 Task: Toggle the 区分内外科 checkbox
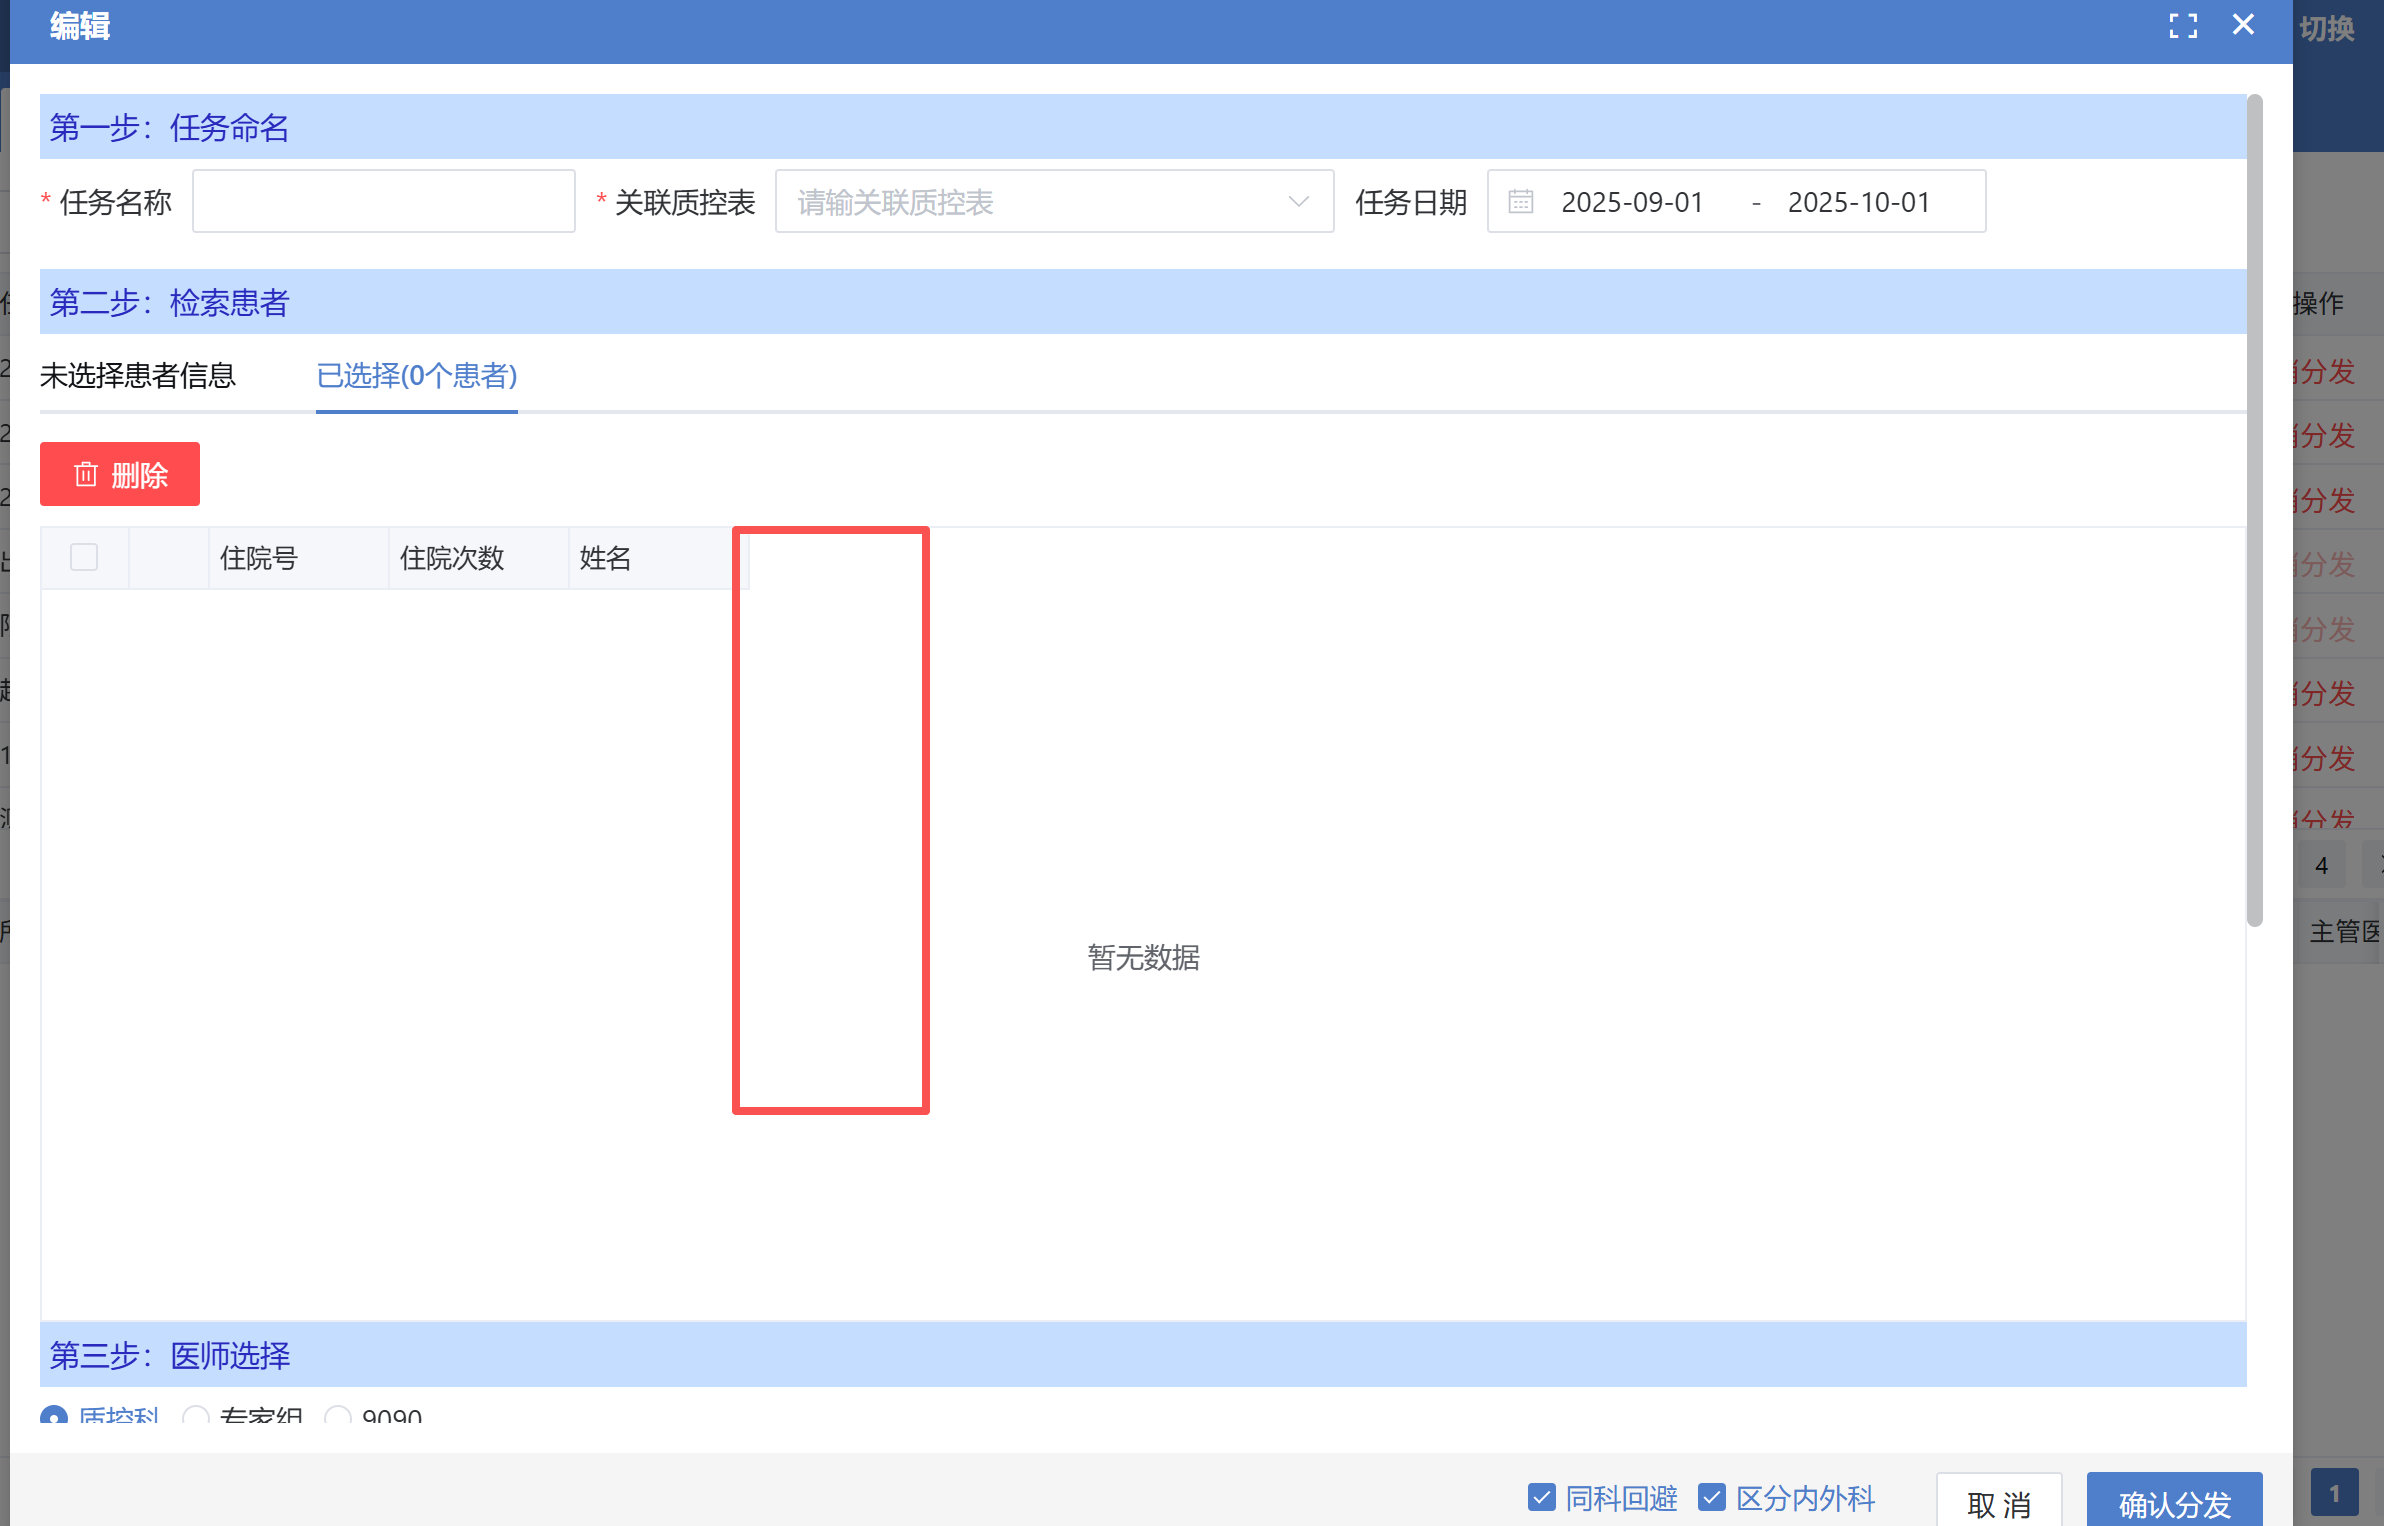click(x=1711, y=1497)
